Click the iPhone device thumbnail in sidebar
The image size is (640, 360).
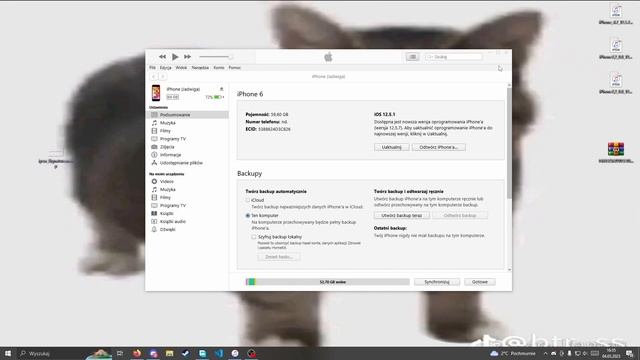[156, 93]
